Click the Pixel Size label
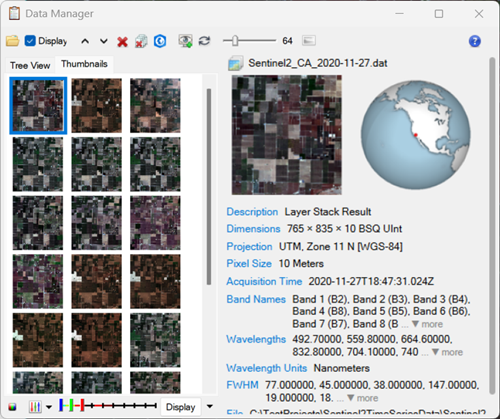Screen dimensions: 500x419 click(x=249, y=263)
